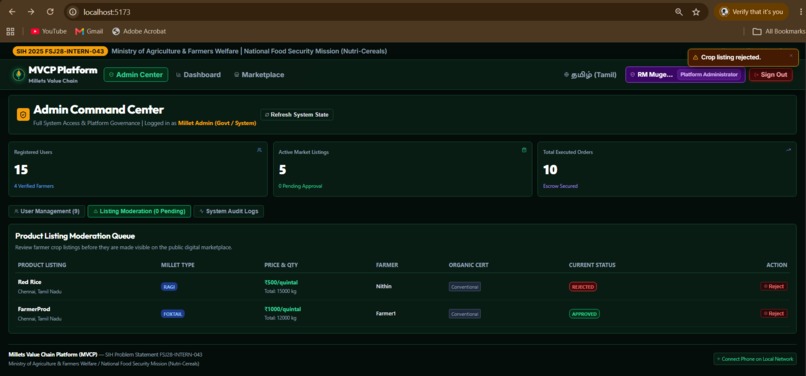Click the 0 Pending Approval text
This screenshot has height=376, width=806.
coord(300,186)
